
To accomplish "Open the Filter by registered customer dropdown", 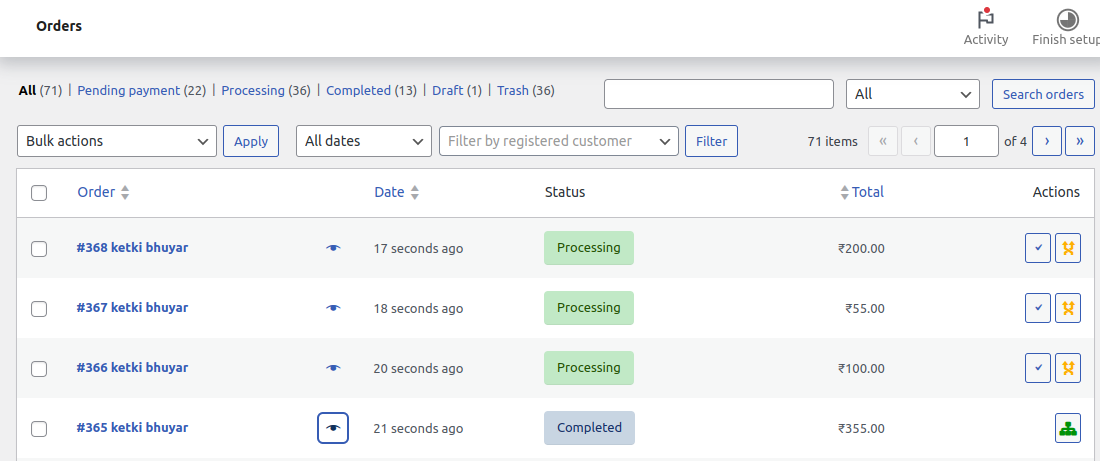I will click(x=558, y=141).
